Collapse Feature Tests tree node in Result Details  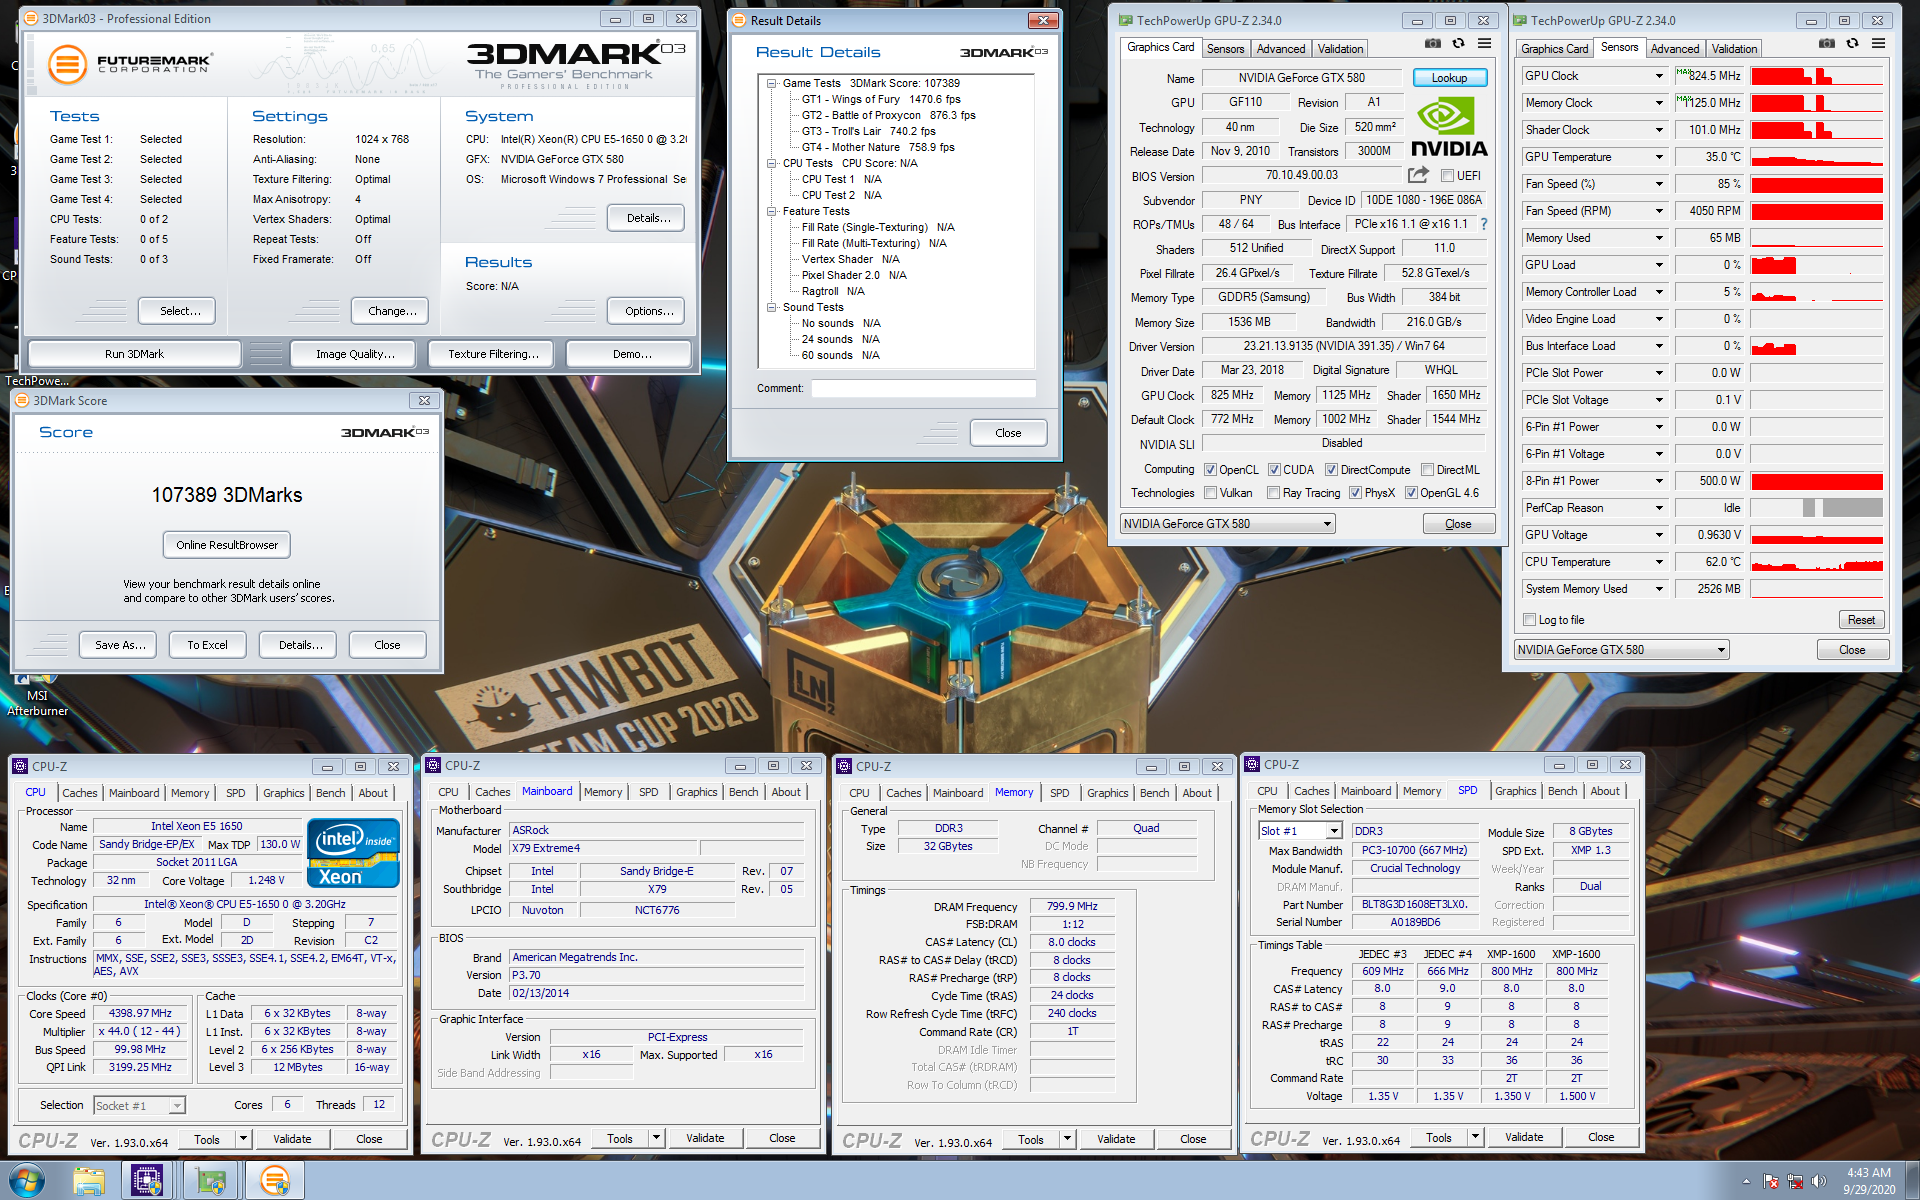[772, 212]
